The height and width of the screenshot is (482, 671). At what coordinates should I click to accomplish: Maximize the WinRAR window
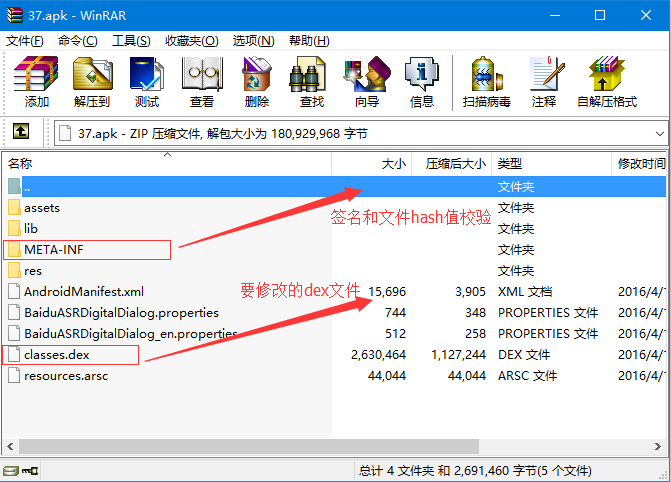point(600,15)
